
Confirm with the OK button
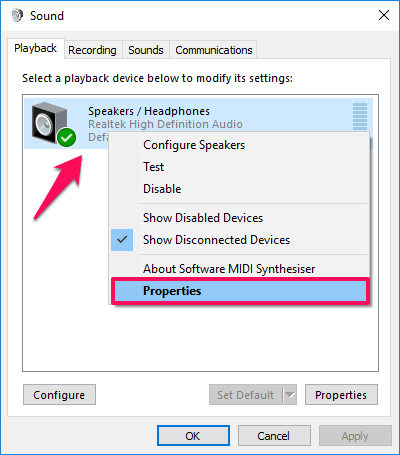click(x=193, y=436)
